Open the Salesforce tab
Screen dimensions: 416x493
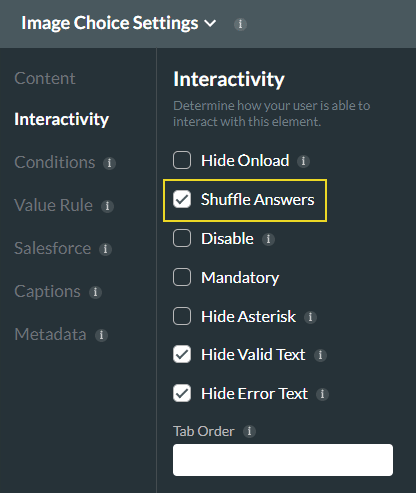[53, 248]
